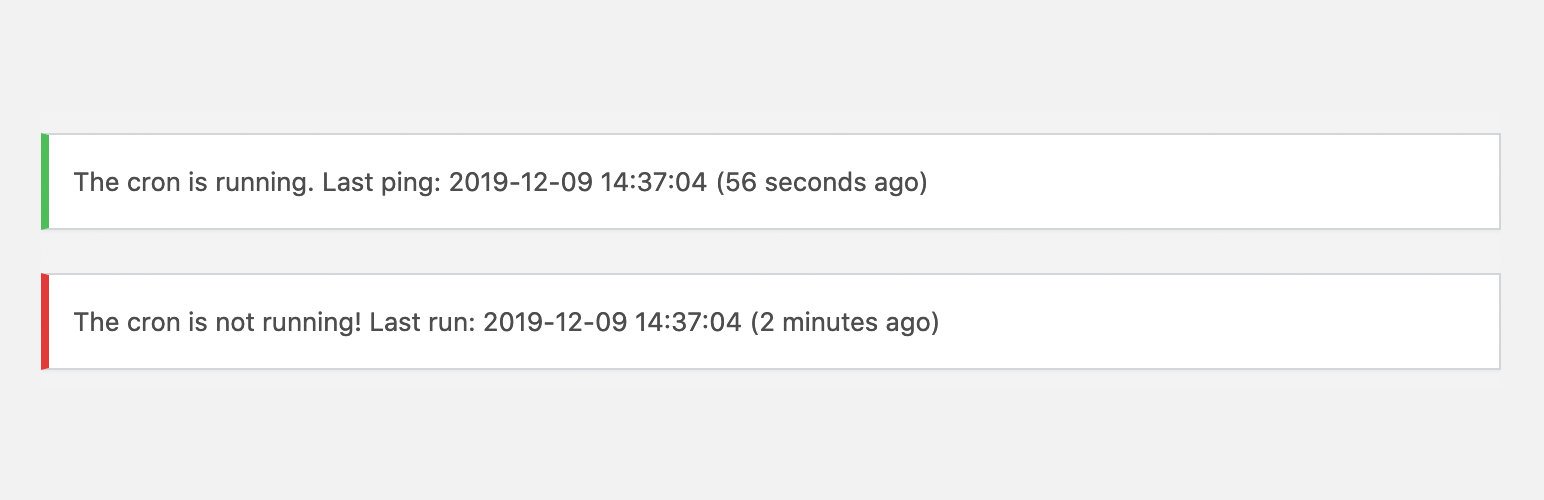
Task: Click the "(56 seconds ago)" text
Action: (x=822, y=183)
